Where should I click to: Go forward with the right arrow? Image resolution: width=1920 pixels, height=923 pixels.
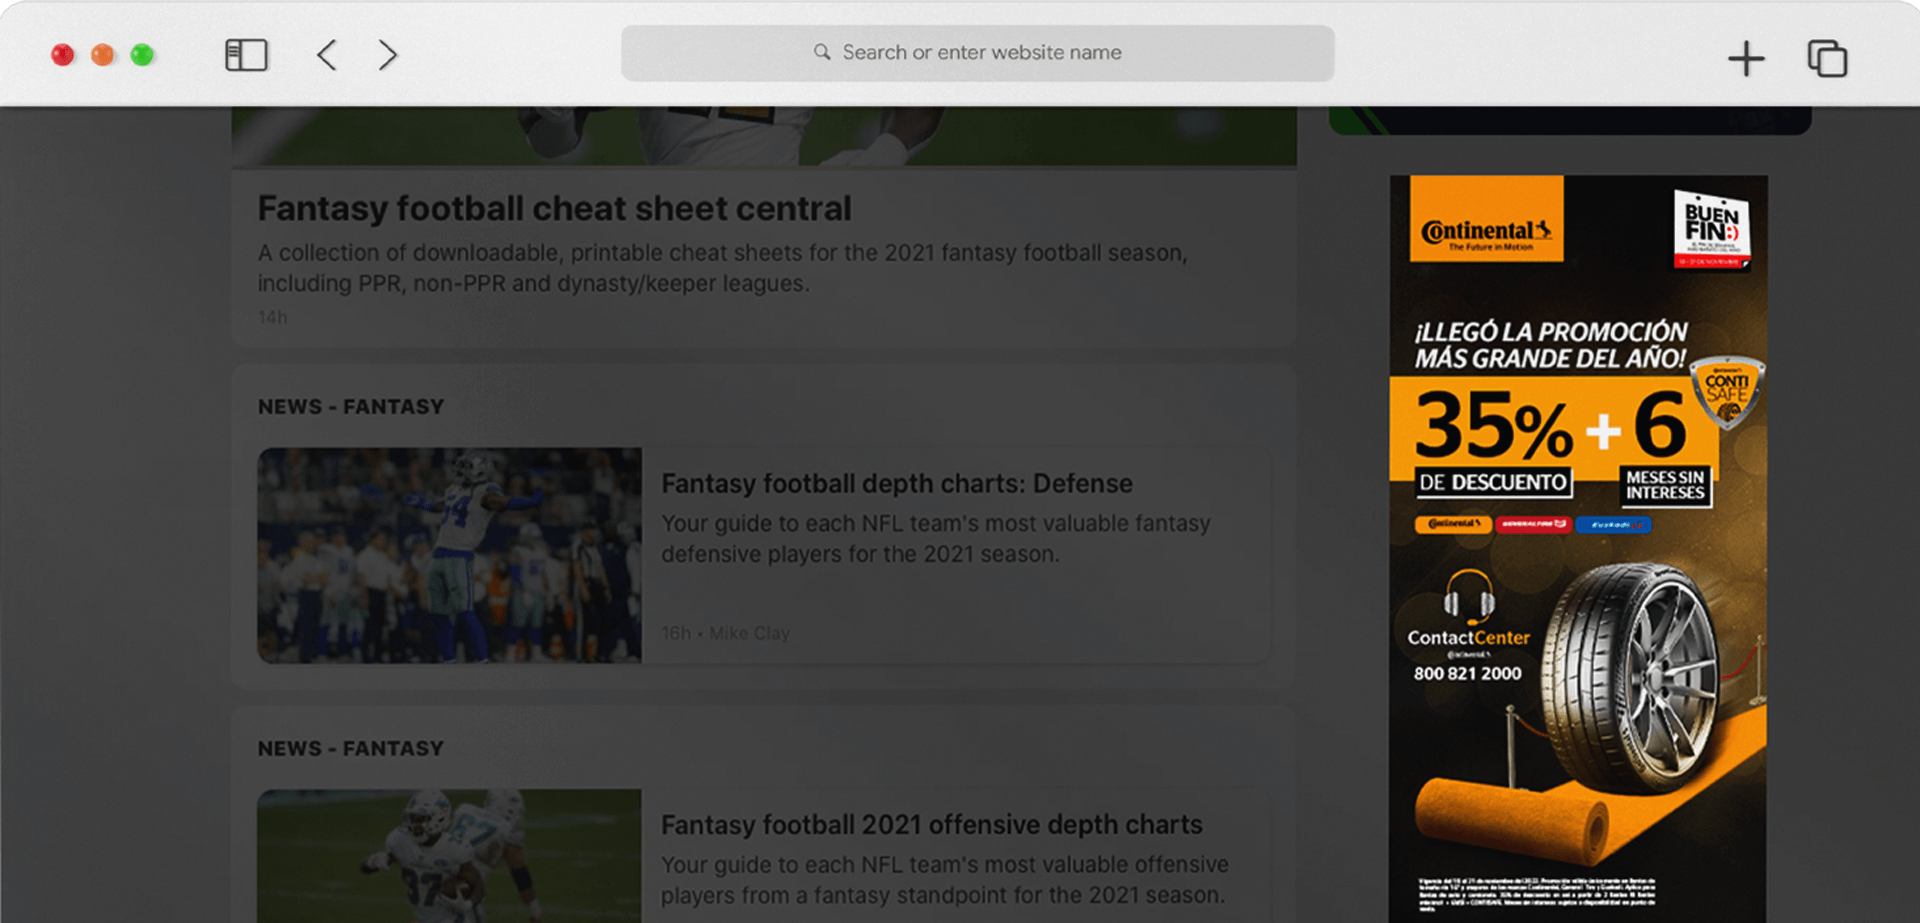click(388, 55)
